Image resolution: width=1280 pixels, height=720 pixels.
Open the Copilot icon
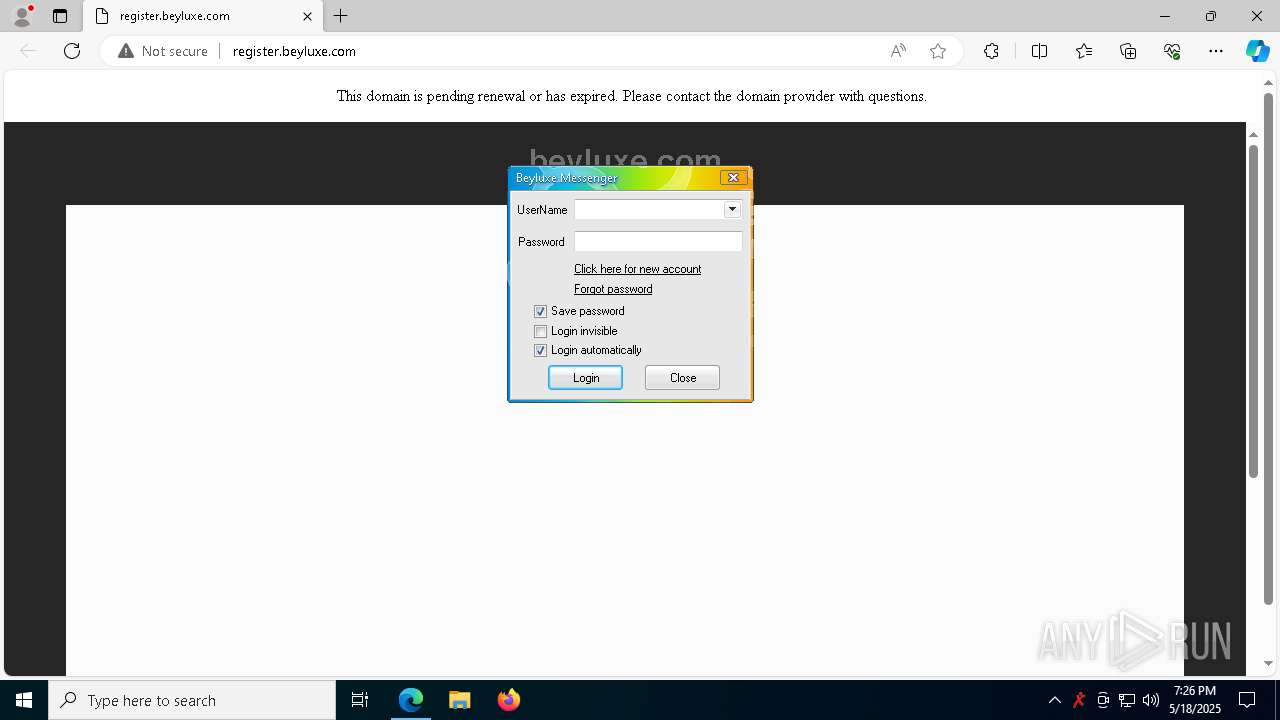point(1257,51)
